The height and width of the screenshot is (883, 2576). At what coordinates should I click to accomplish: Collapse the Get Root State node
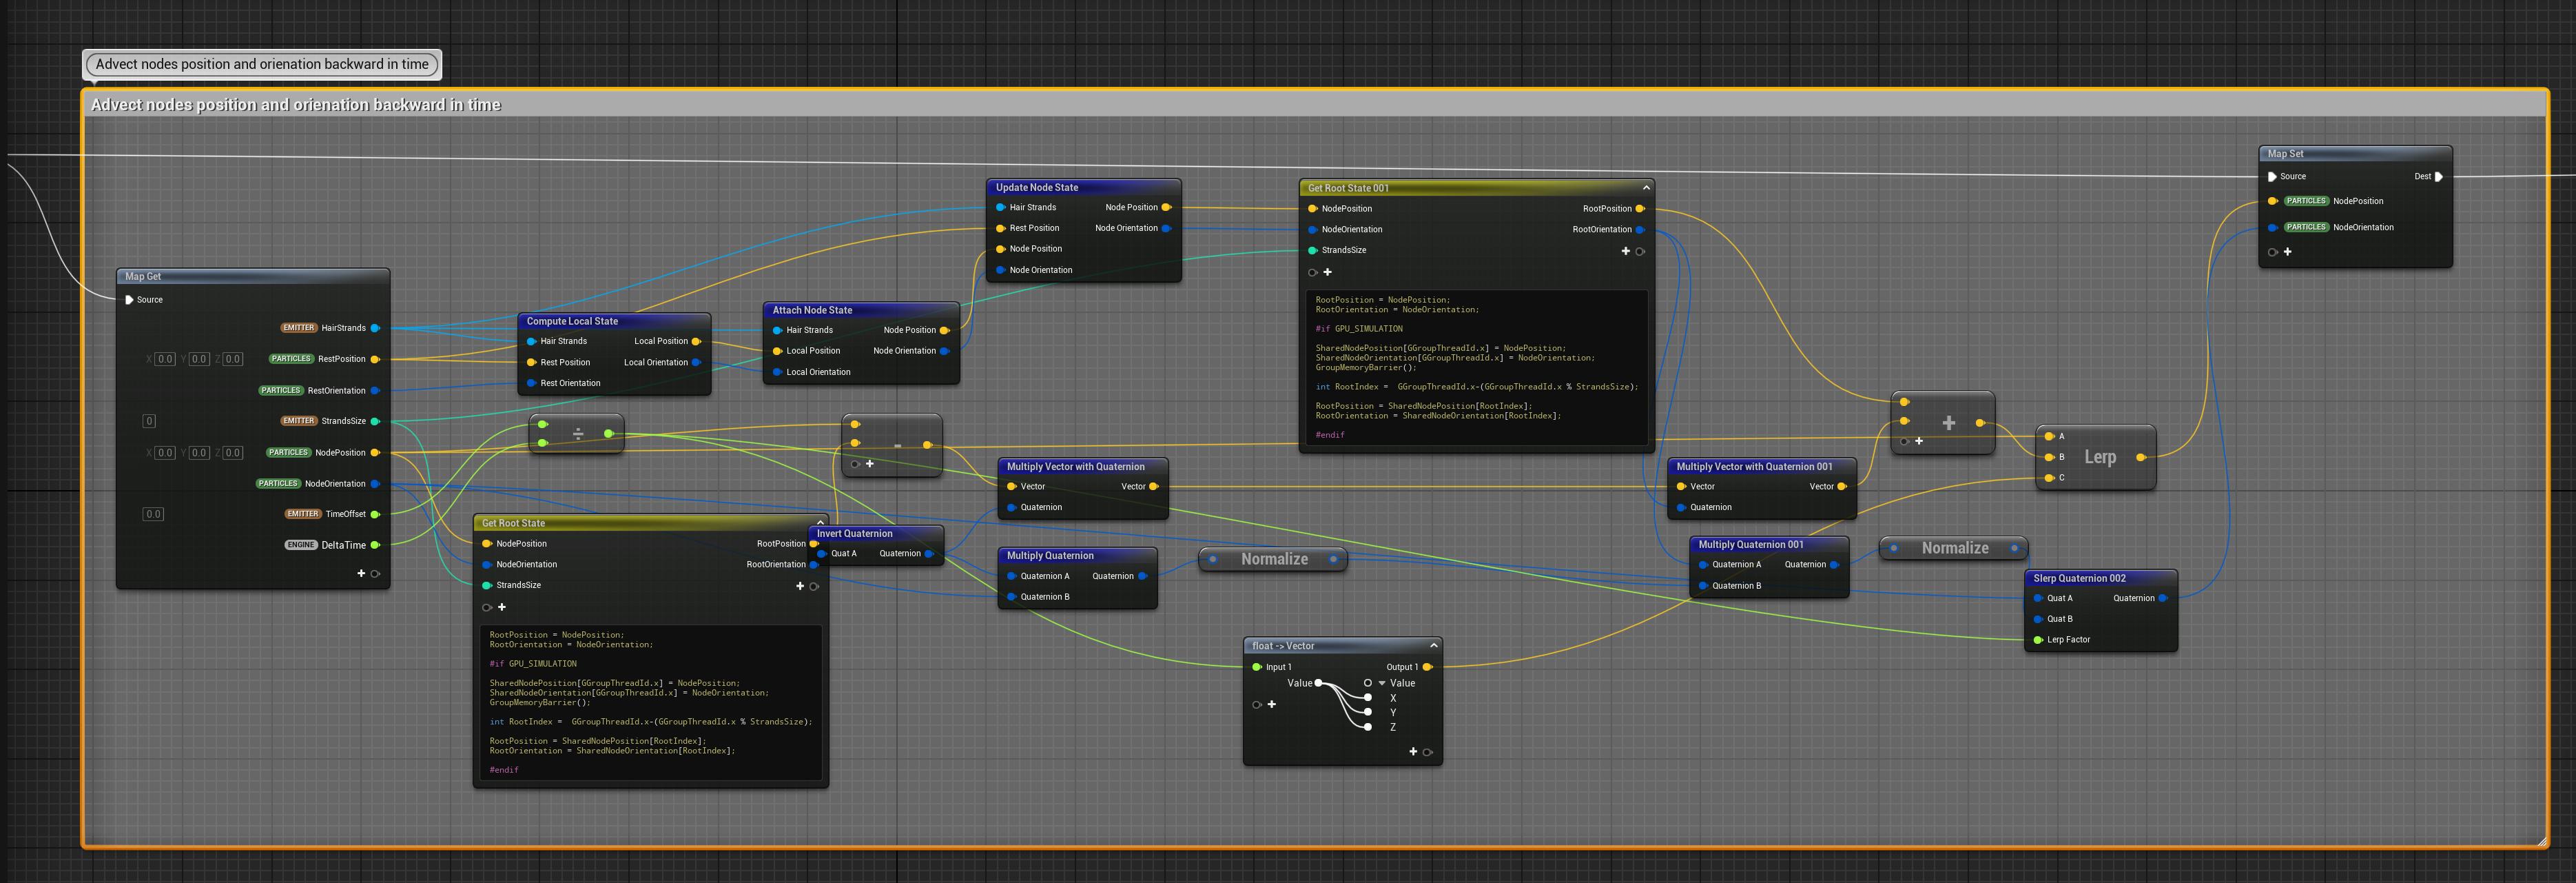point(820,522)
